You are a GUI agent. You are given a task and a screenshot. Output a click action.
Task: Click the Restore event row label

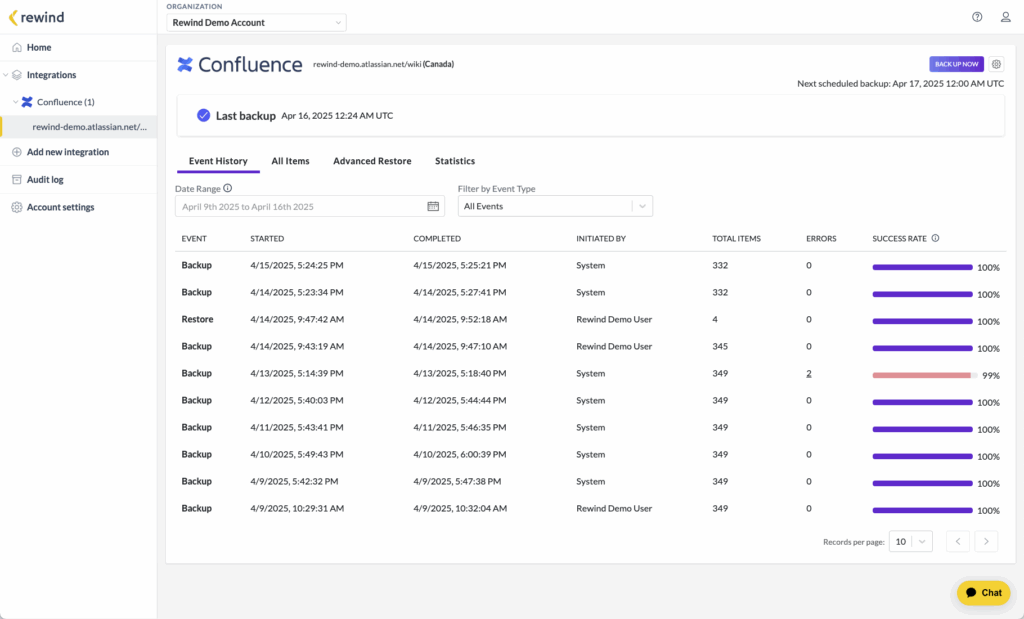point(197,319)
